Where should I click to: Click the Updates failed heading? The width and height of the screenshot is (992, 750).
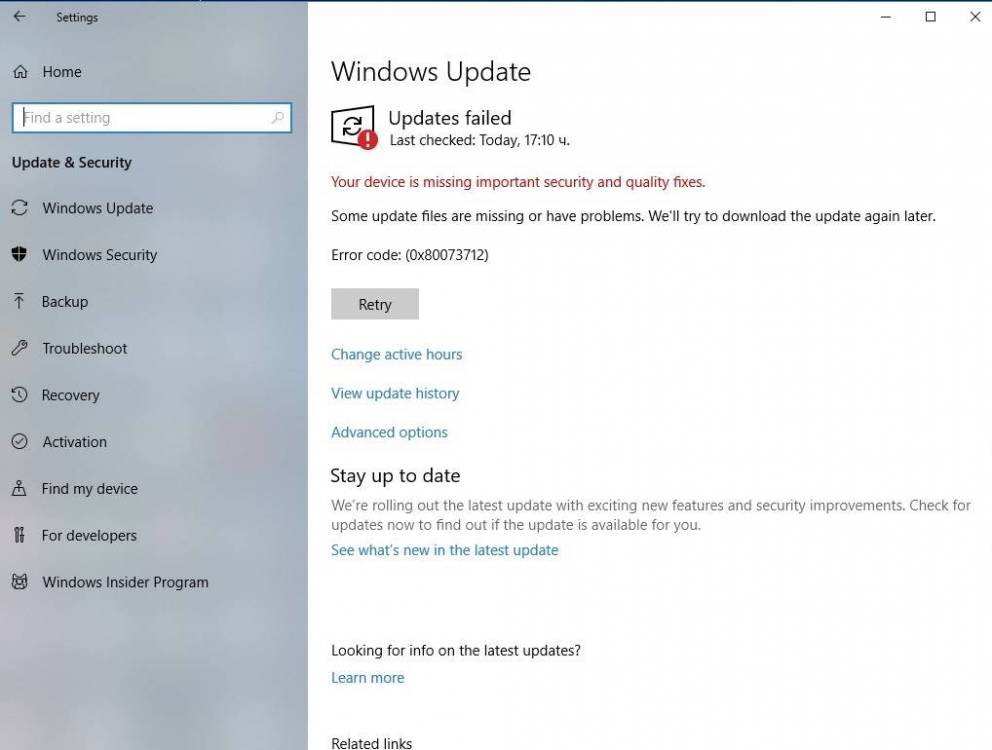[x=449, y=118]
